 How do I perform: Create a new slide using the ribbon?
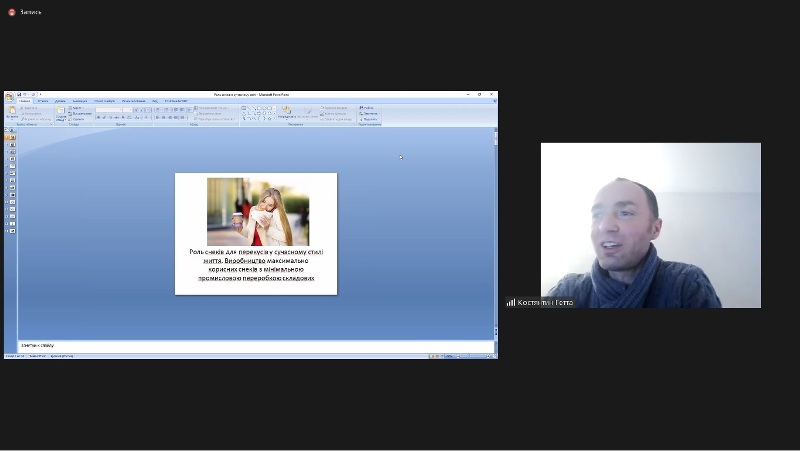pyautogui.click(x=61, y=113)
